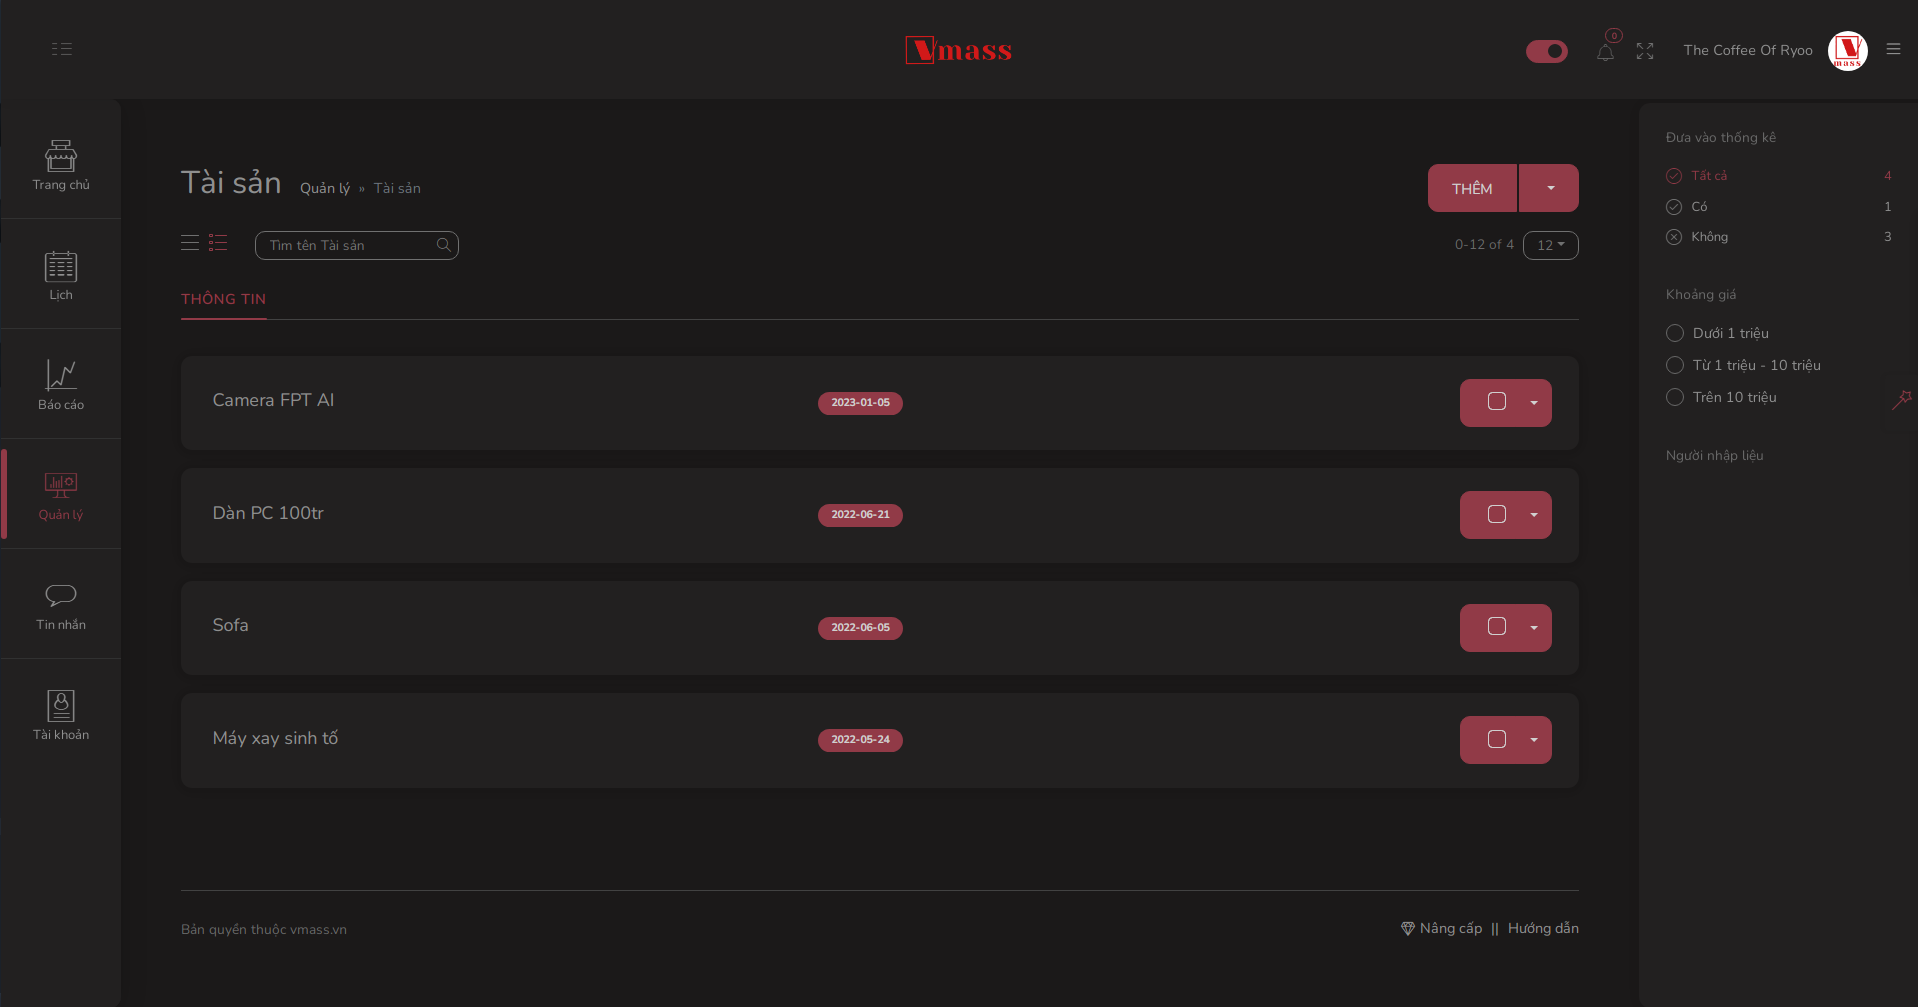Open the Tin nhắn messages icon

(x=61, y=596)
